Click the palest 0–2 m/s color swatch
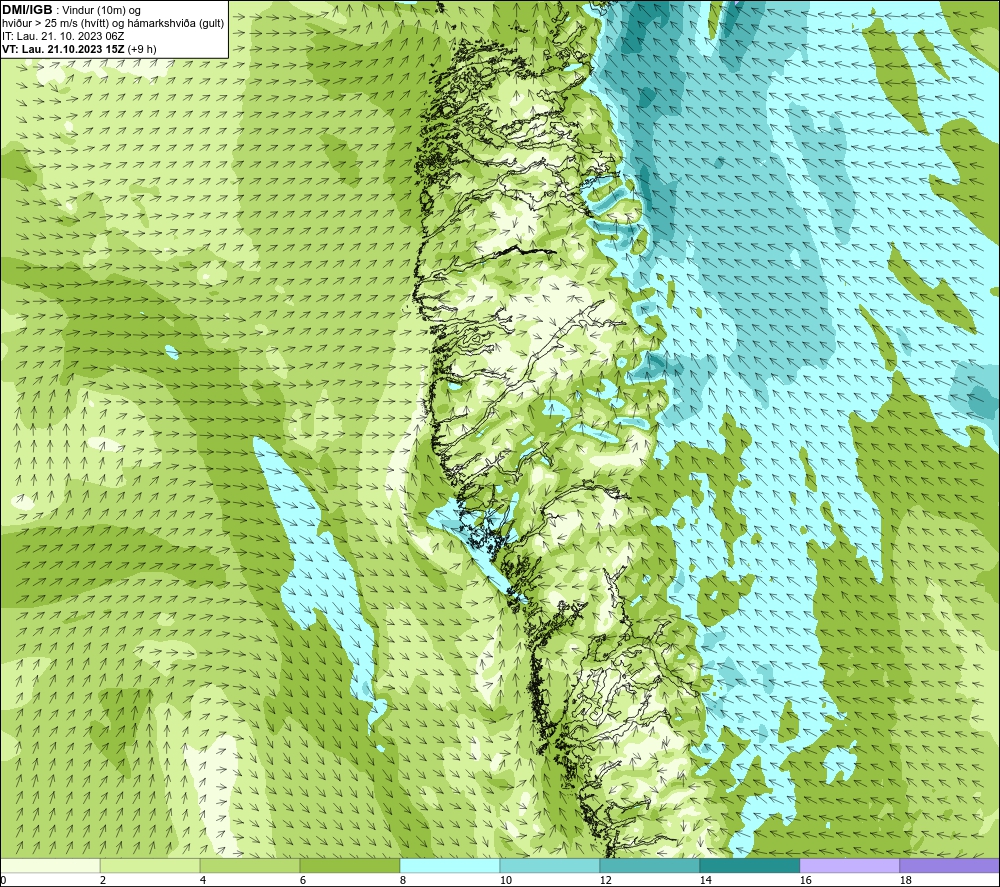1000x887 pixels. tap(50, 865)
